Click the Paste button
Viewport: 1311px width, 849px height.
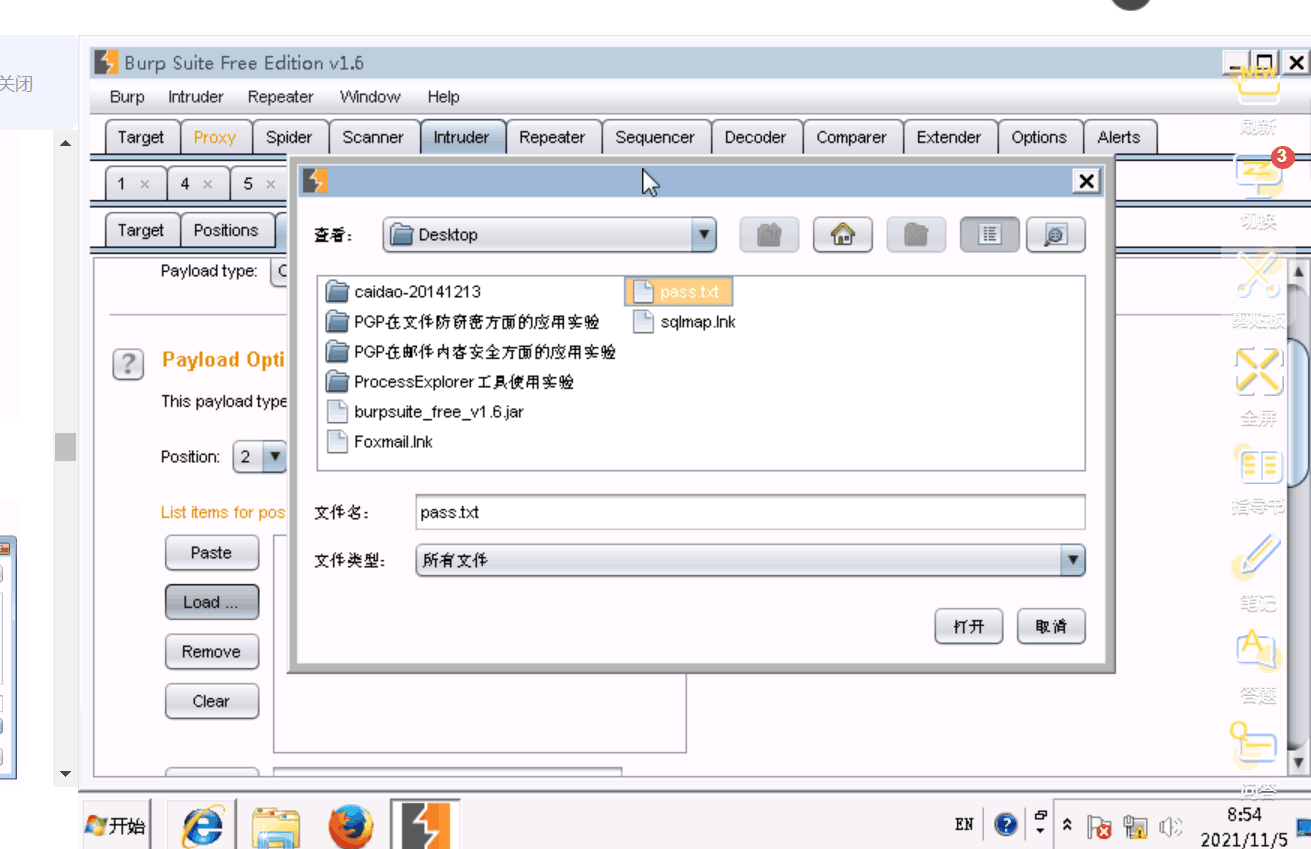click(211, 552)
